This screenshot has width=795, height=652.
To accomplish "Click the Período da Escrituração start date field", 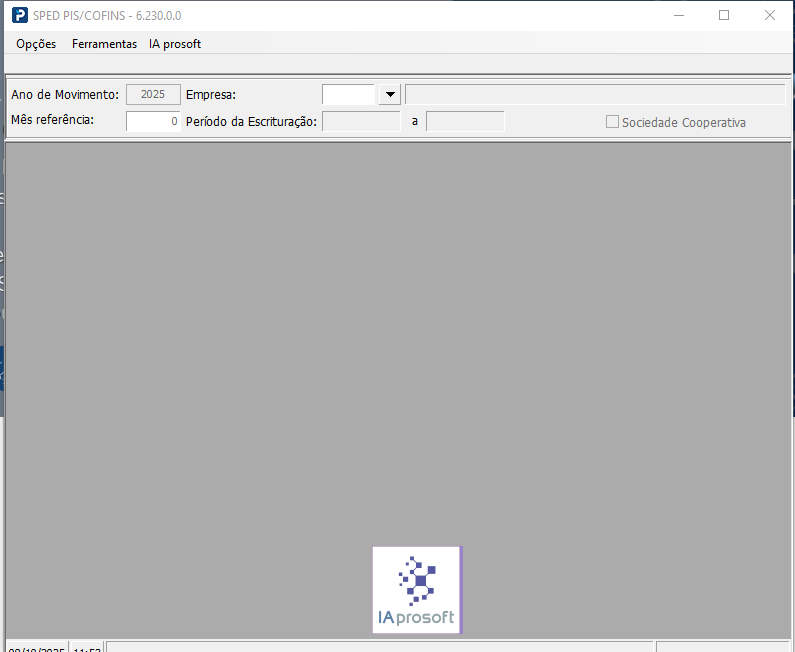I will click(x=361, y=122).
